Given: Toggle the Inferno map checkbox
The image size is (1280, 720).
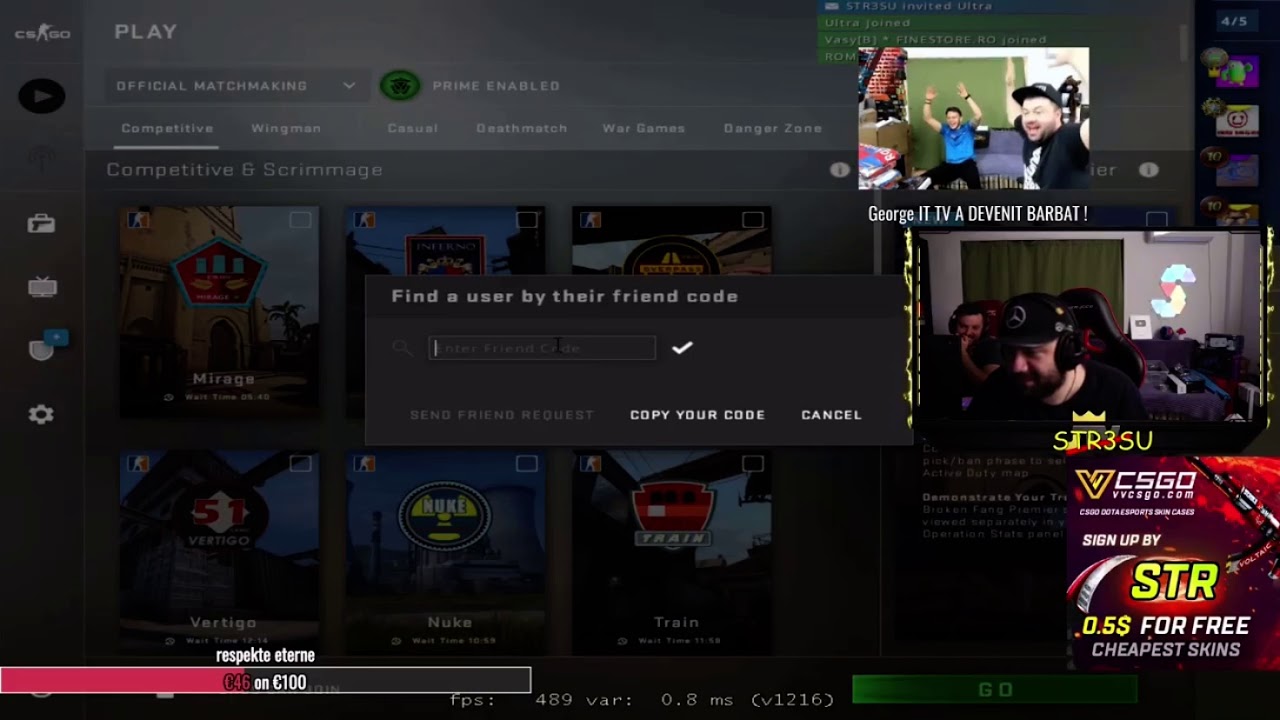Looking at the screenshot, I should tap(526, 220).
